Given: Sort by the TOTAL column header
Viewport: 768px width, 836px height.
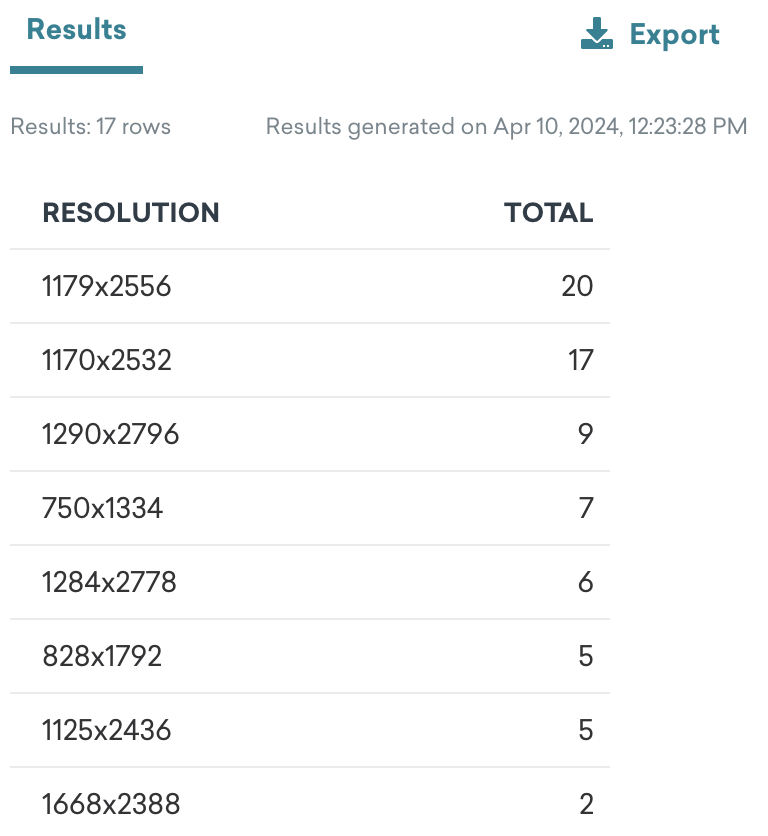Looking at the screenshot, I should pyautogui.click(x=549, y=212).
